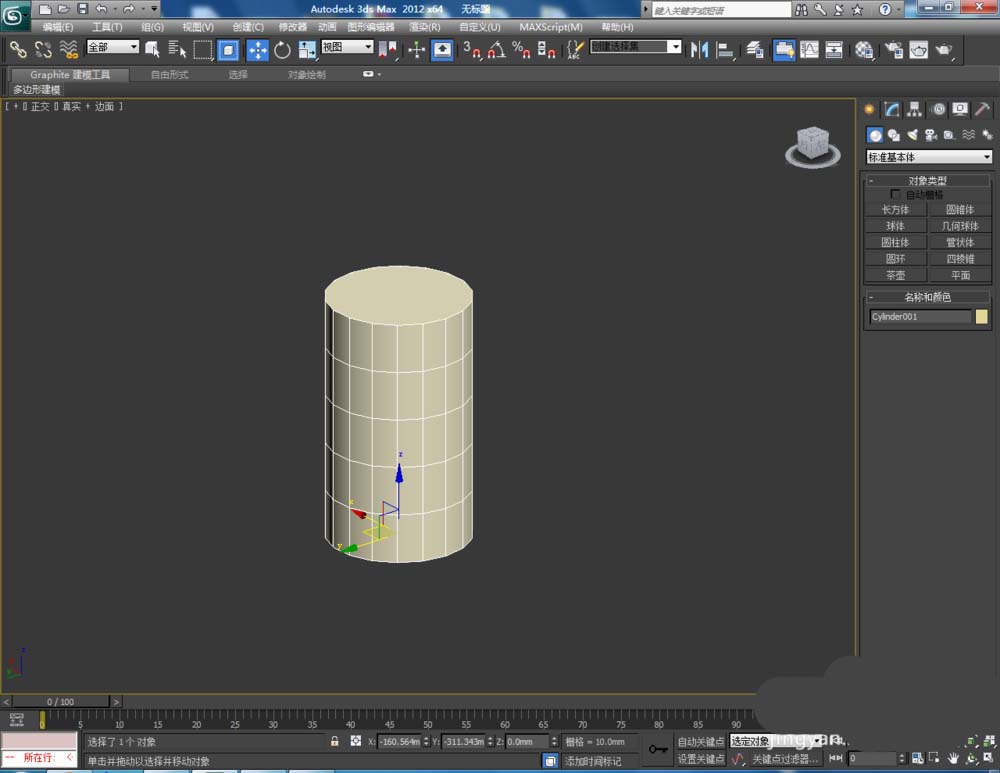Switch to the 自由形式 tab
The width and height of the screenshot is (1000, 773).
point(171,75)
